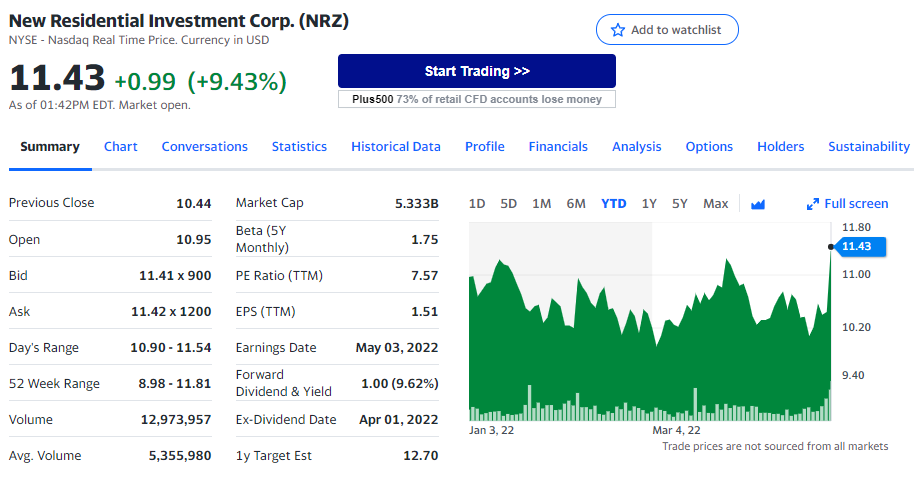Switch chart range to 6M
Viewport: 914px width, 479px height.
pos(576,203)
